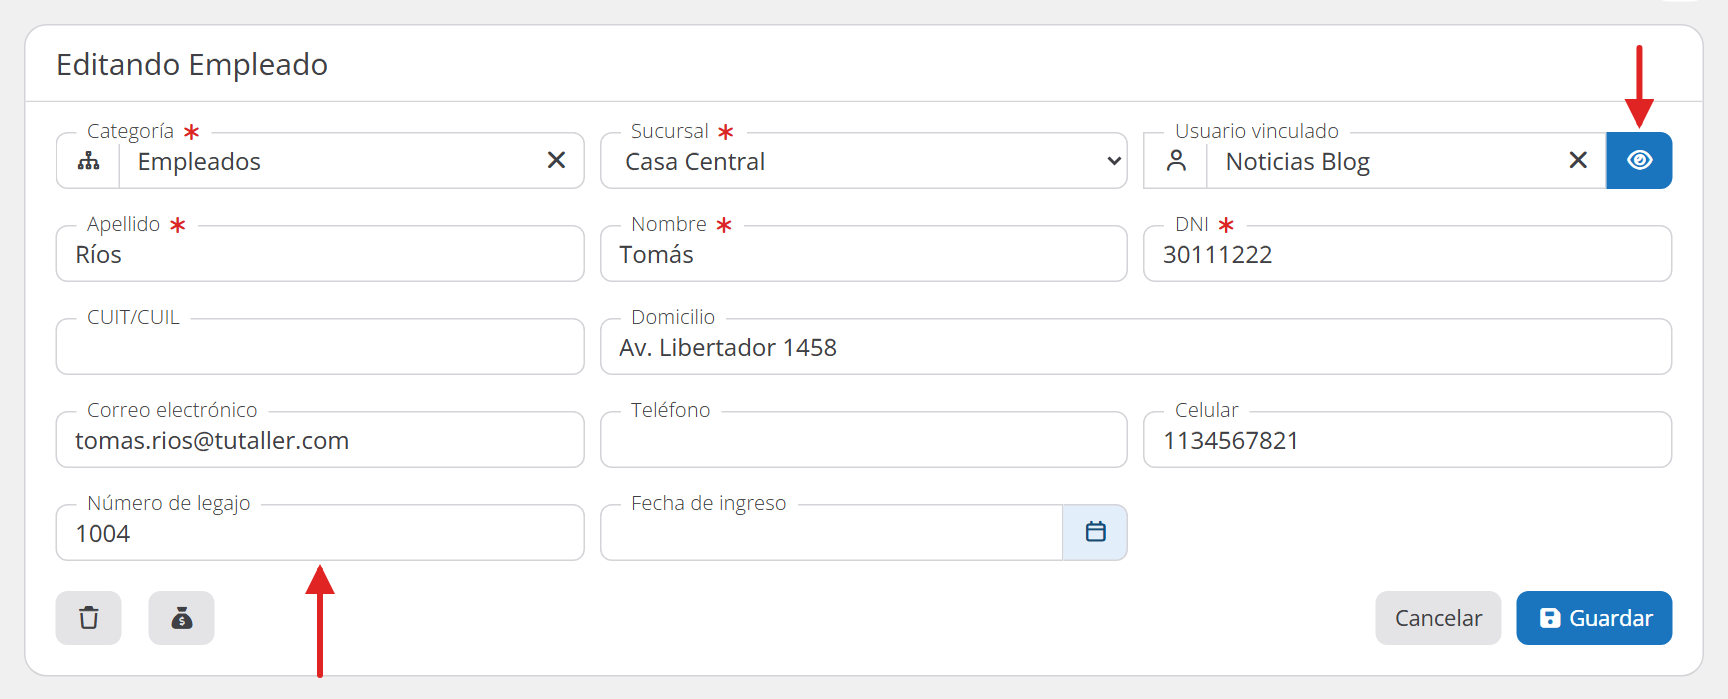Clear the Categoría field with the X

pyautogui.click(x=556, y=160)
